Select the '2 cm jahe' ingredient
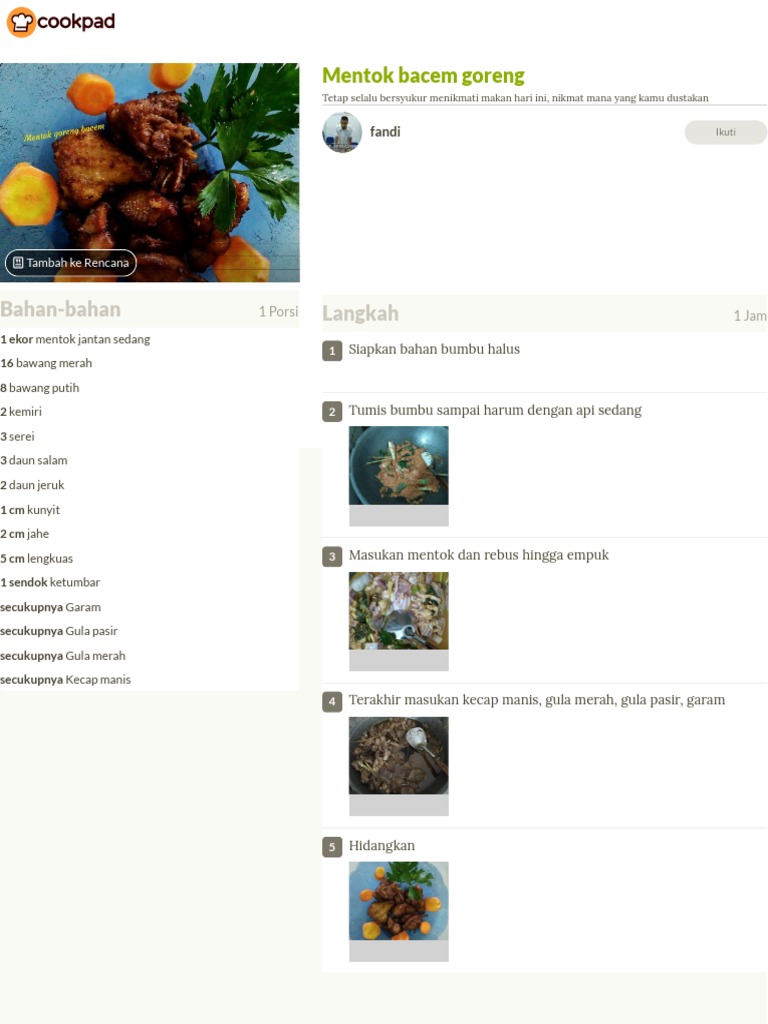The width and height of the screenshot is (768, 1024). pos(25,534)
